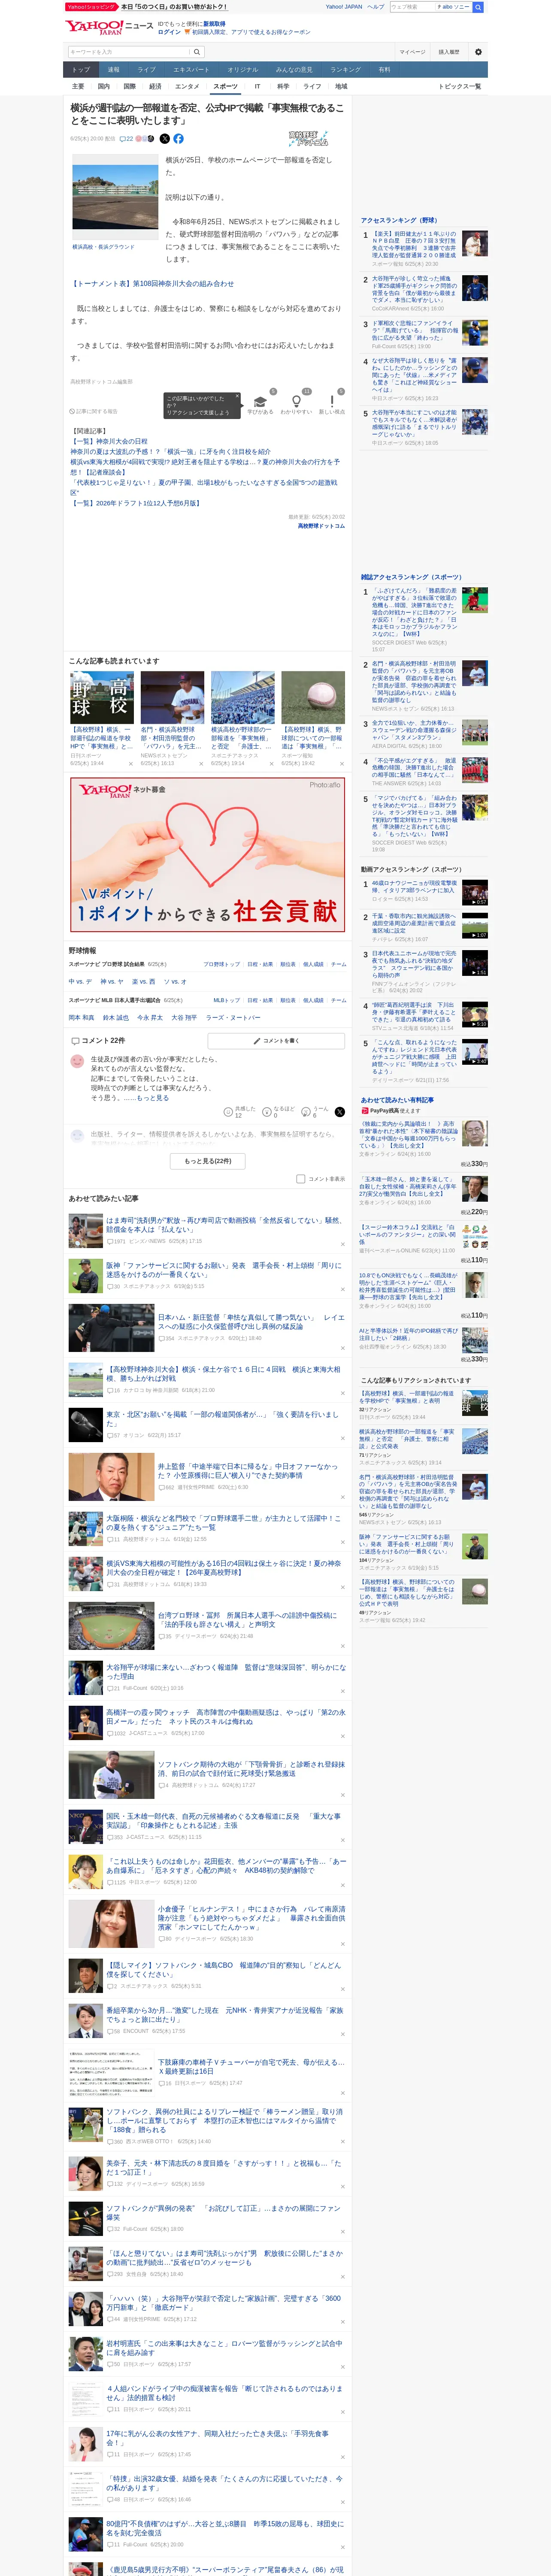Click the web search input at top right
The width and height of the screenshot is (551, 2576).
[x=413, y=7]
